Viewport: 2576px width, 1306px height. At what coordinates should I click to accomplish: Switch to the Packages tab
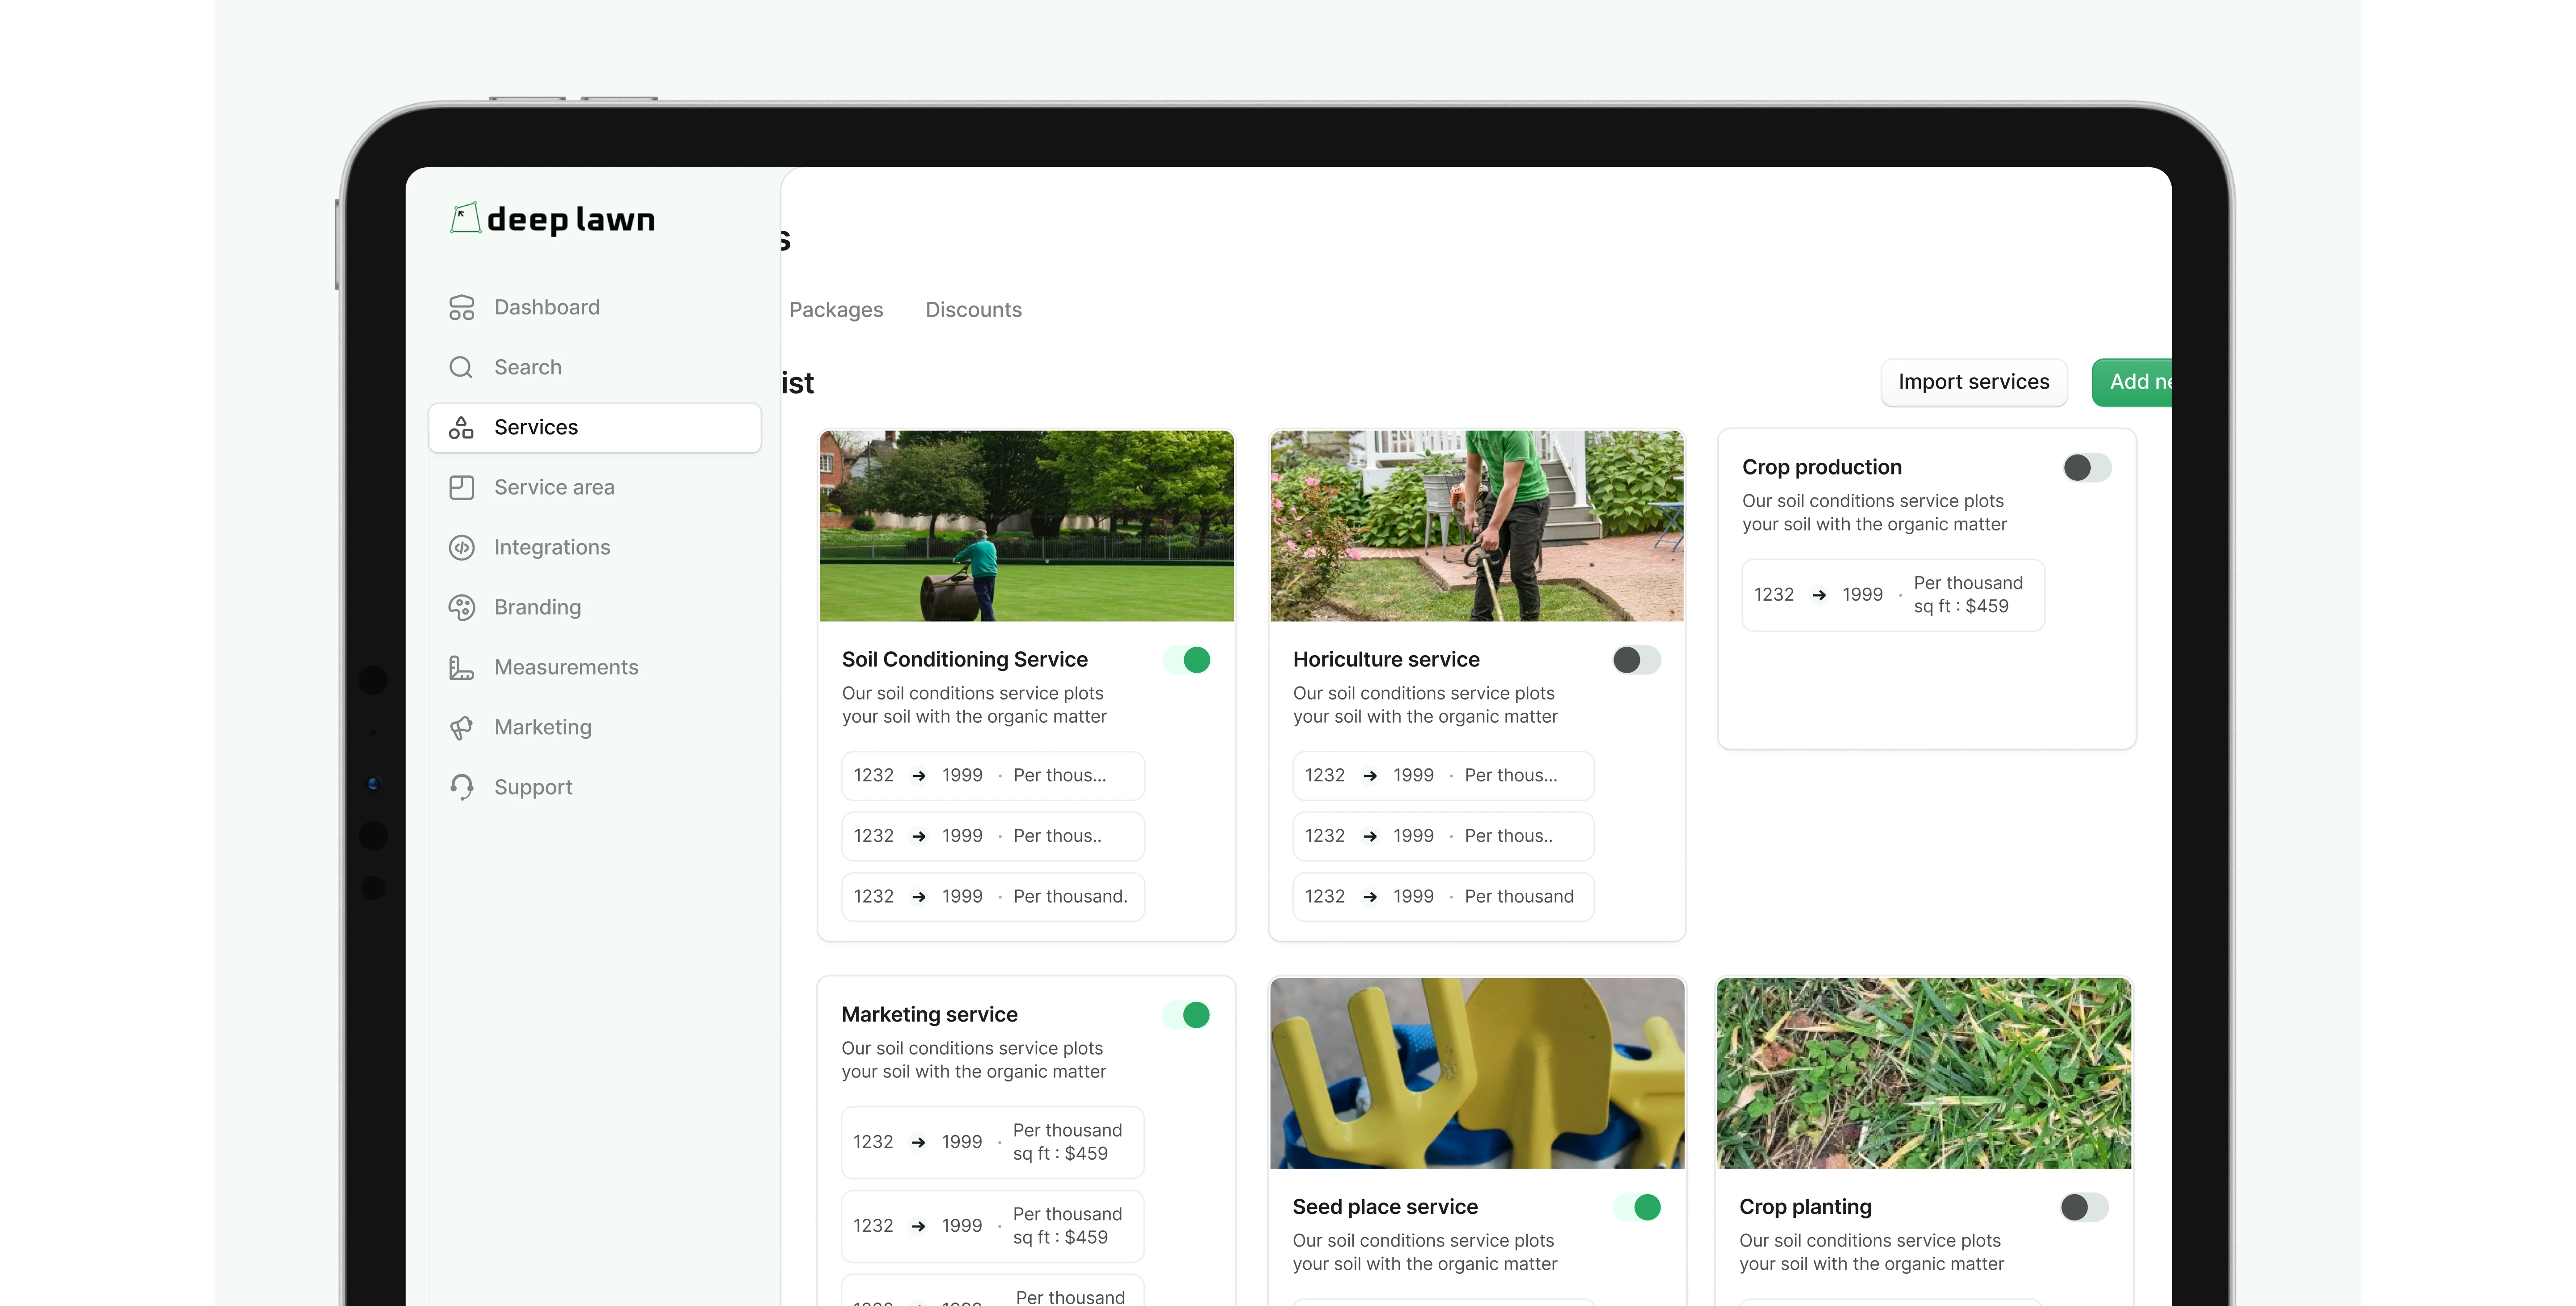pyautogui.click(x=836, y=310)
